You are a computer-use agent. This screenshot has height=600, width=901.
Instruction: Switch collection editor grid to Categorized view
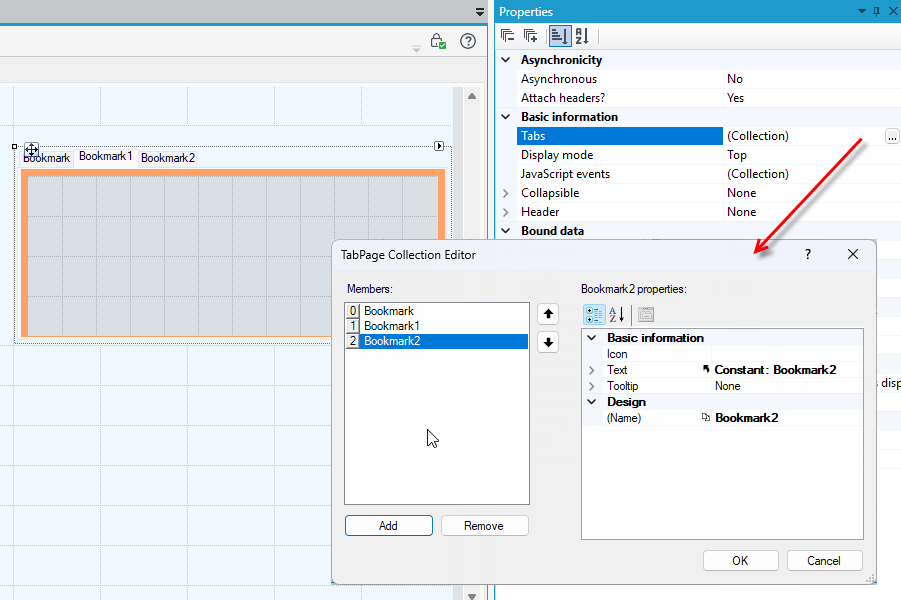click(594, 314)
